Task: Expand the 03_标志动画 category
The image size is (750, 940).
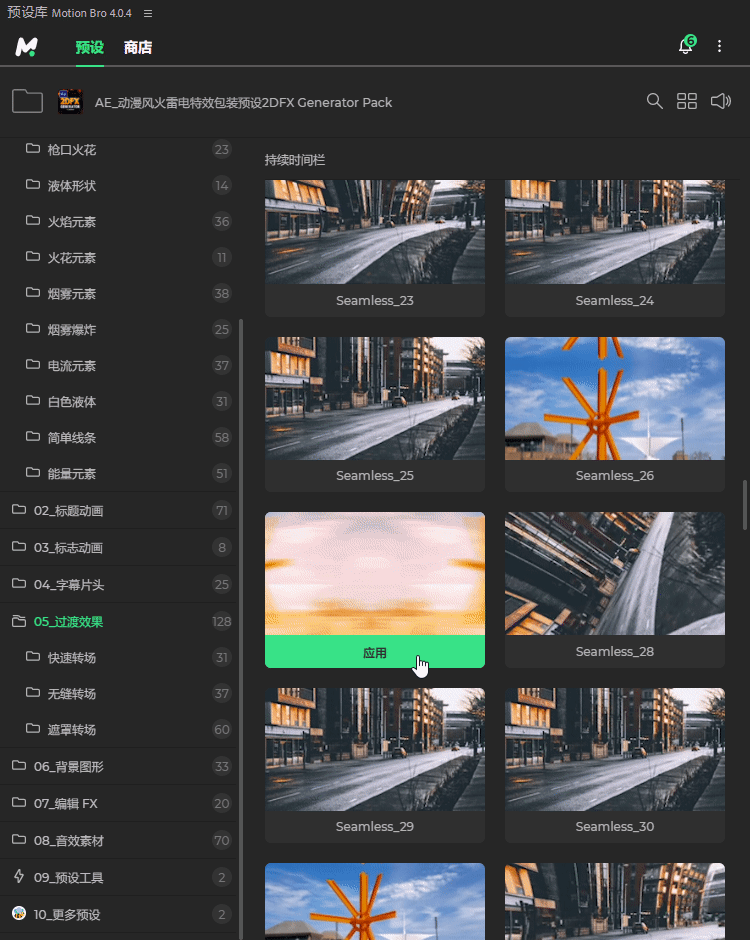Action: 119,547
